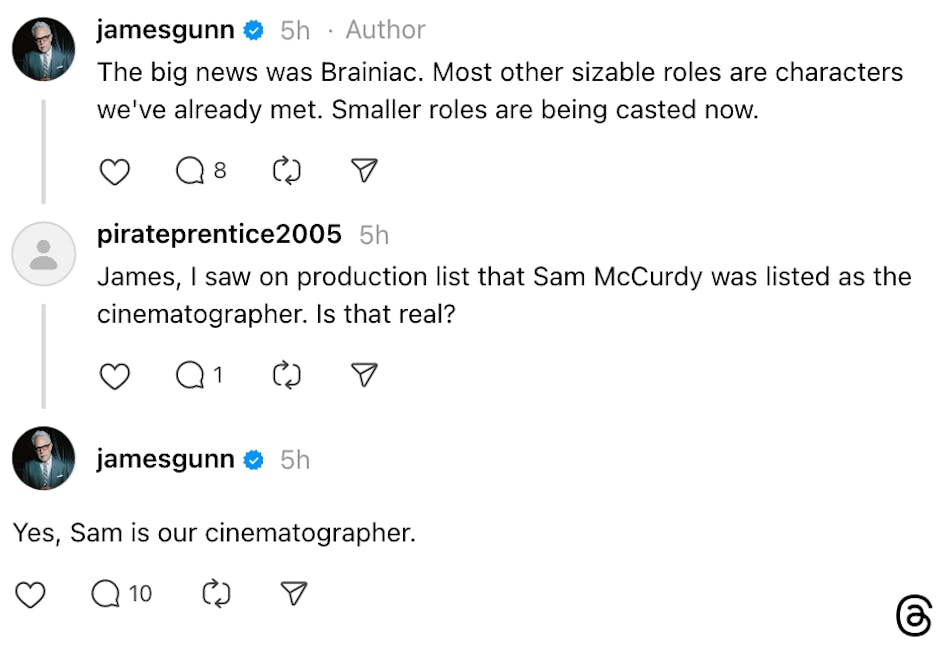
Task: Repost the Sam cinematographer reply
Action: 216,595
